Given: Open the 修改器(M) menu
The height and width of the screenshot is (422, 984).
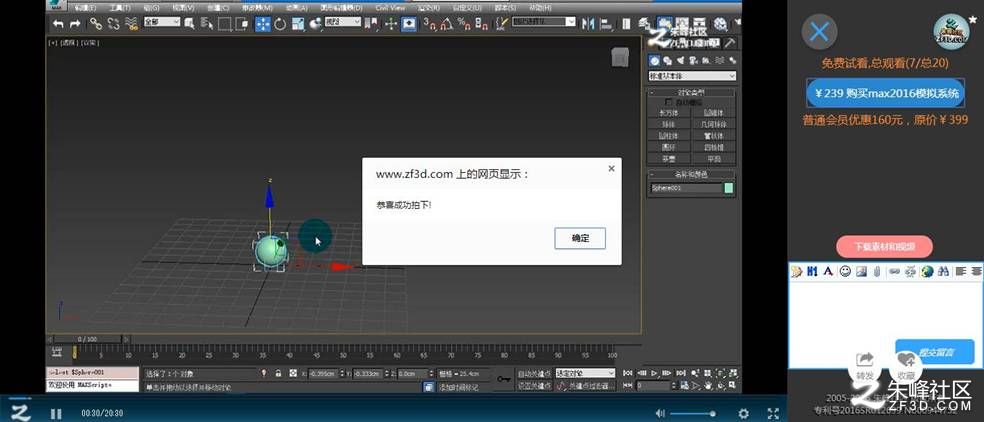Looking at the screenshot, I should point(257,8).
